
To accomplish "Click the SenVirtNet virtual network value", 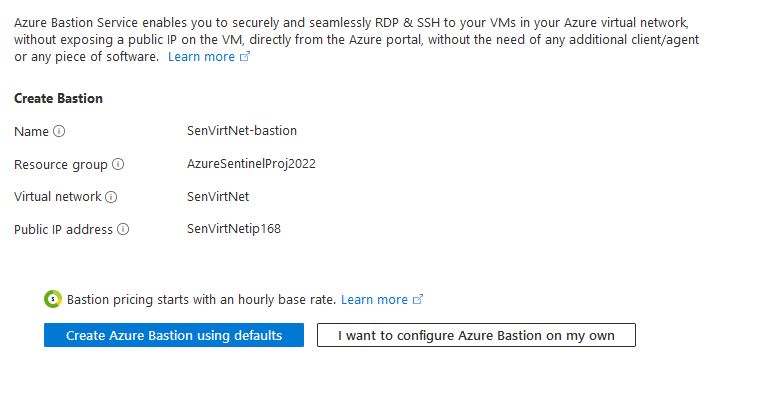I will (218, 197).
